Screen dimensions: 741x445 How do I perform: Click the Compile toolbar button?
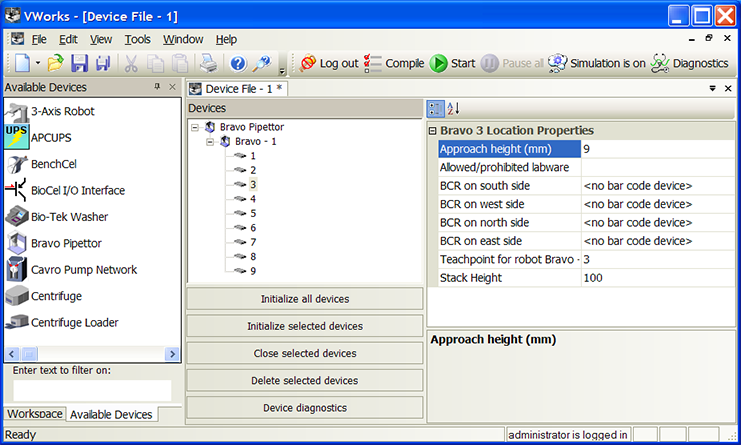(394, 63)
